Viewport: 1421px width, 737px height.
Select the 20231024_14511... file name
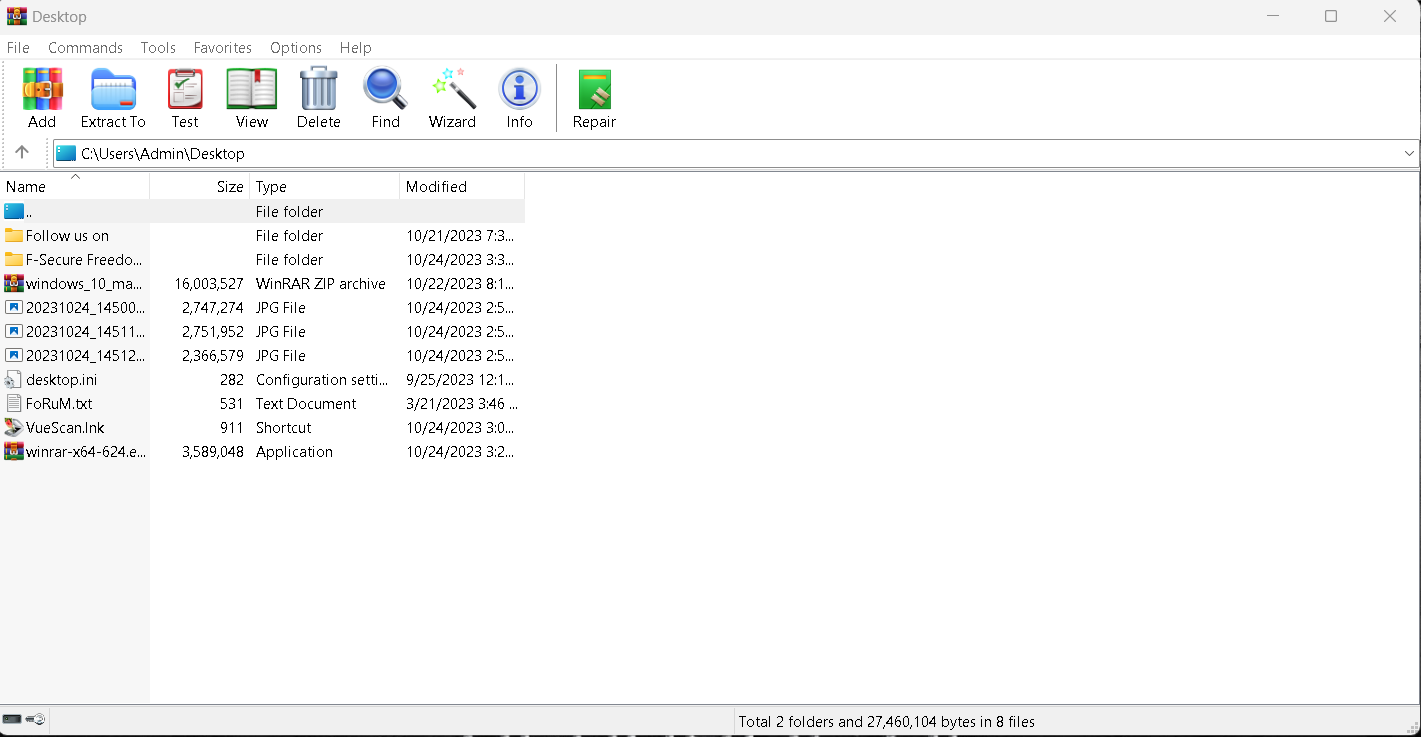85,332
